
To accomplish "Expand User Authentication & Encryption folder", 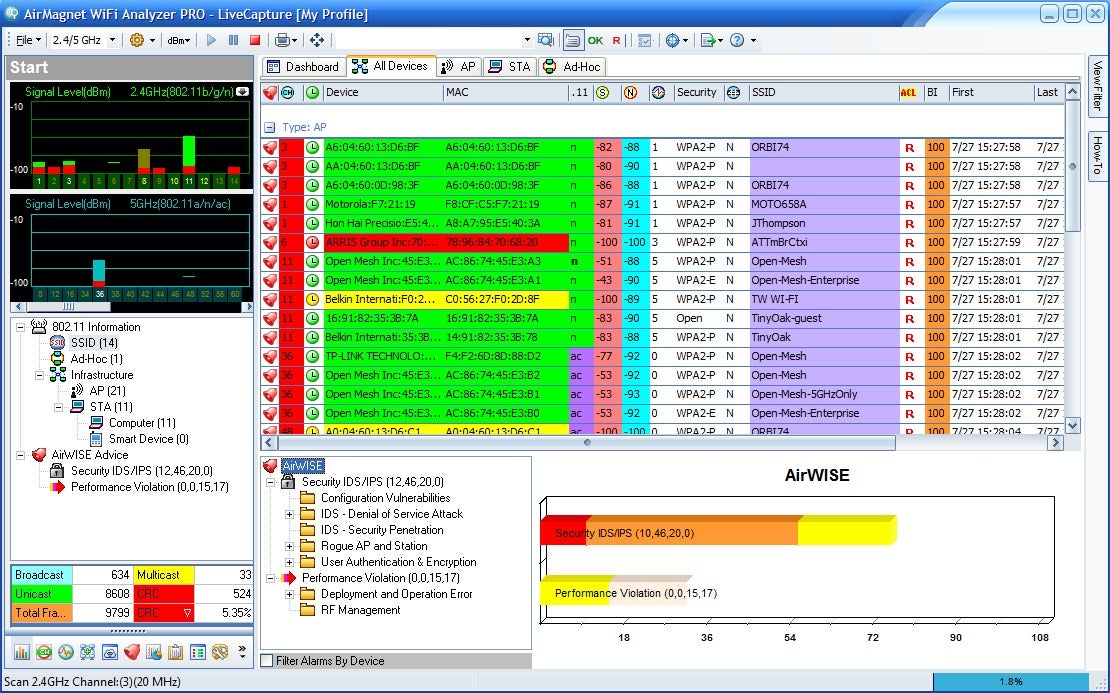I will [x=290, y=563].
